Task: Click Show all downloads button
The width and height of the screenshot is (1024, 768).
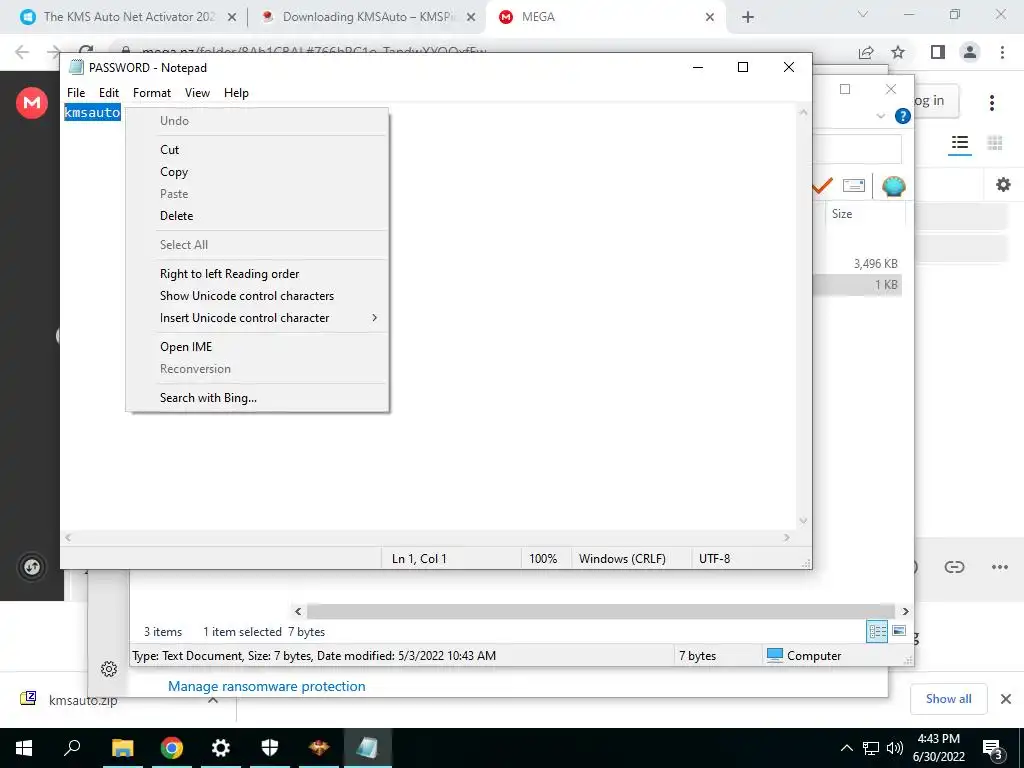Action: click(x=948, y=699)
